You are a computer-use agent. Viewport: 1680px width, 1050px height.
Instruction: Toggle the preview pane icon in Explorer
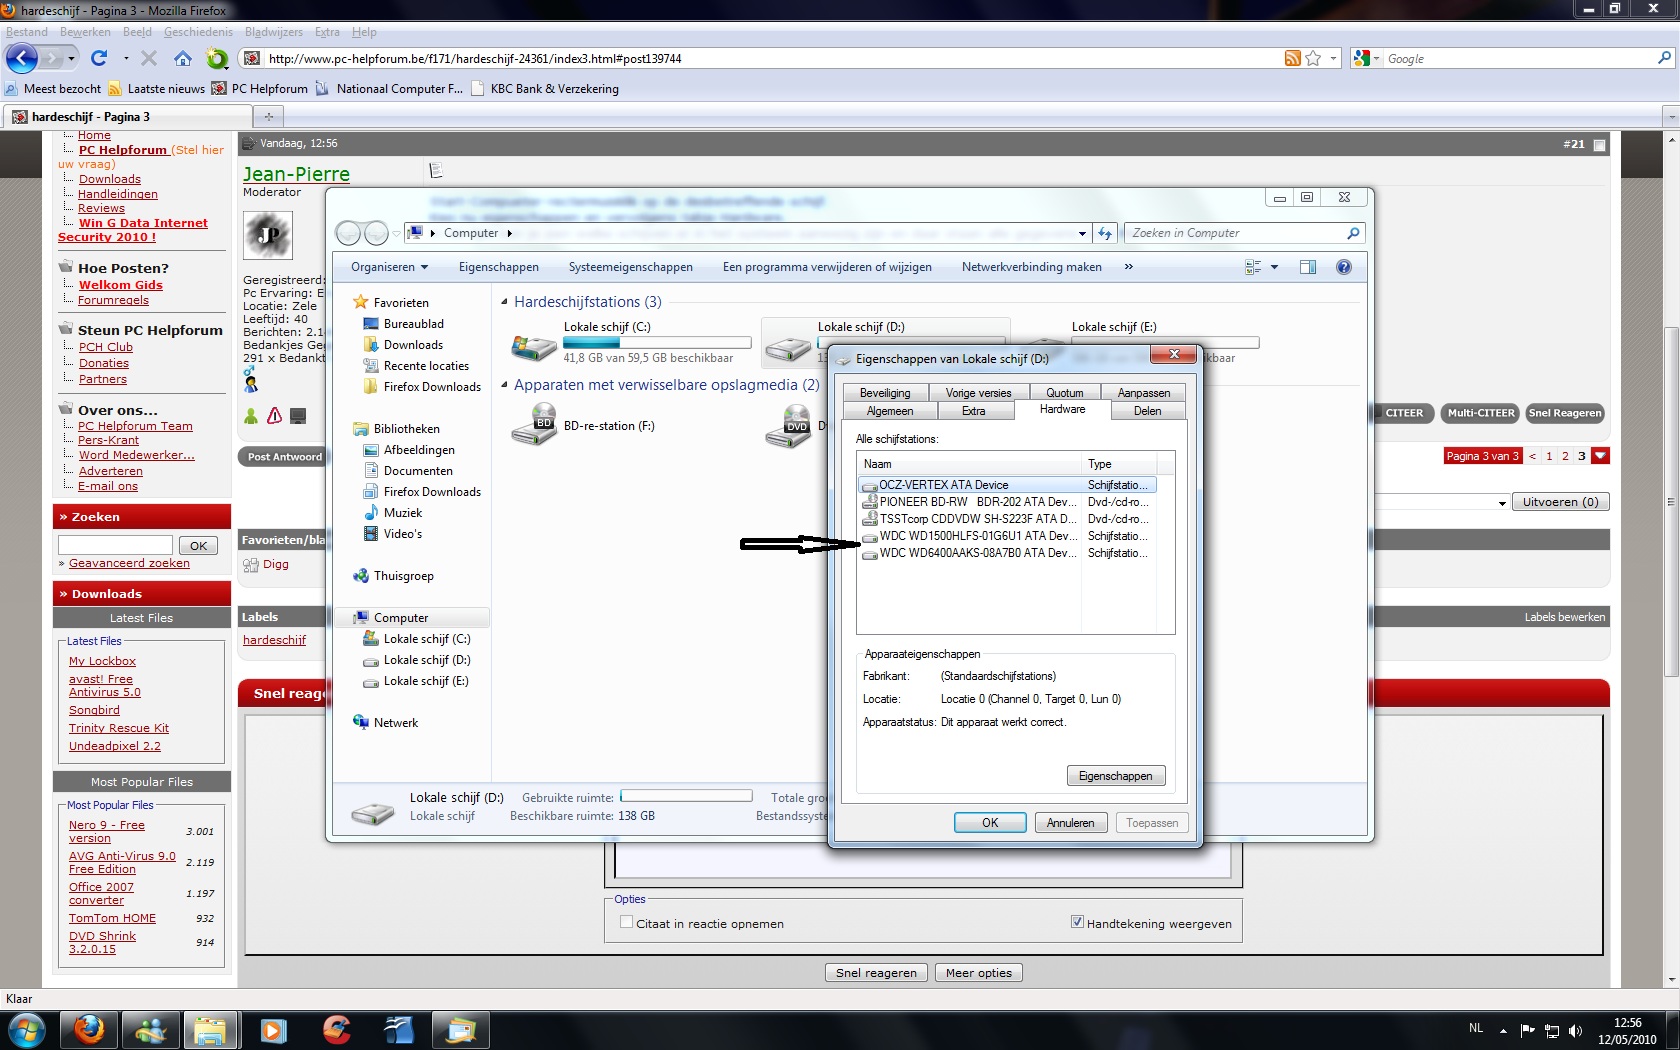[x=1307, y=267]
